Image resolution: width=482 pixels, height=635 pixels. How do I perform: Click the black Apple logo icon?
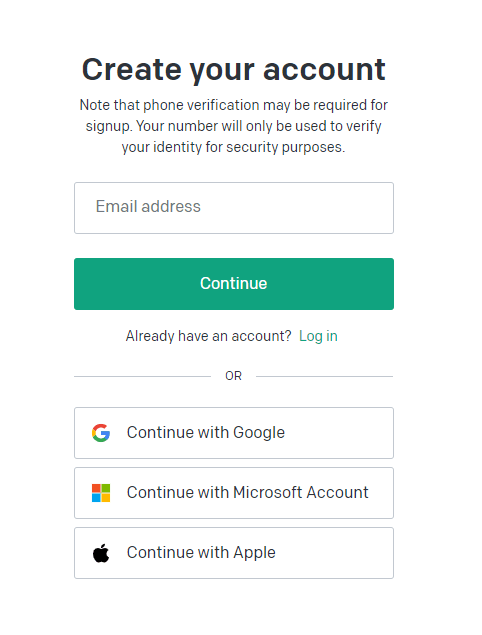coord(101,553)
